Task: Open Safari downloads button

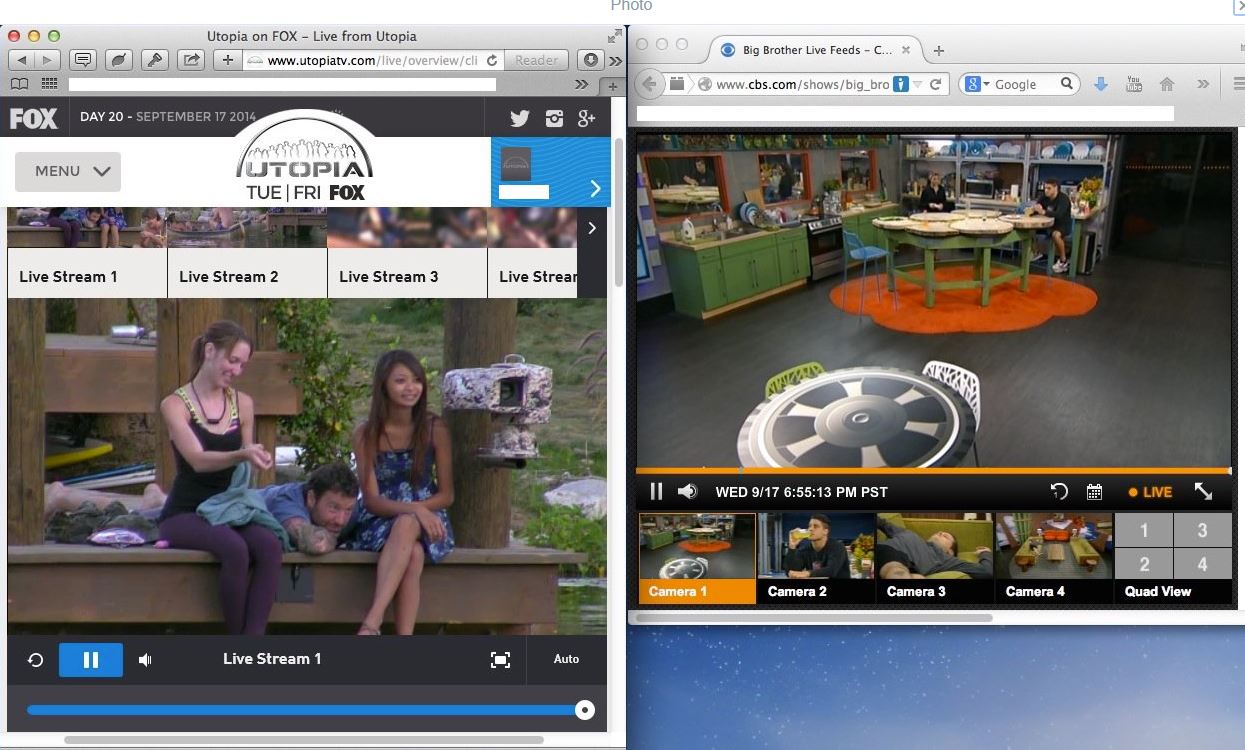Action: (x=590, y=60)
